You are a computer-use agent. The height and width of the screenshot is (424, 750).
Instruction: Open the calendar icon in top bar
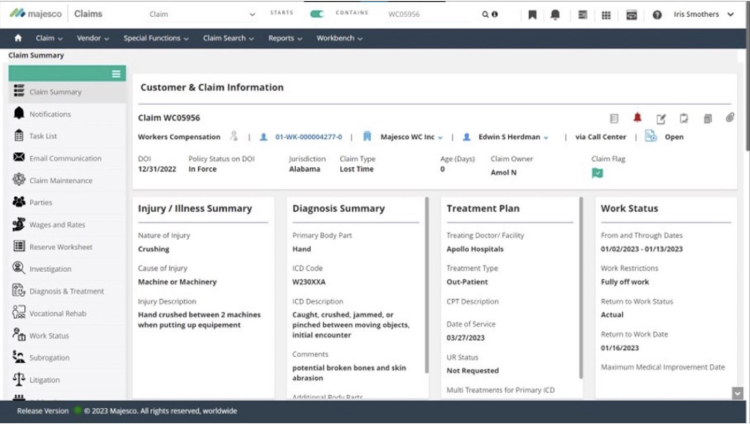pyautogui.click(x=631, y=15)
